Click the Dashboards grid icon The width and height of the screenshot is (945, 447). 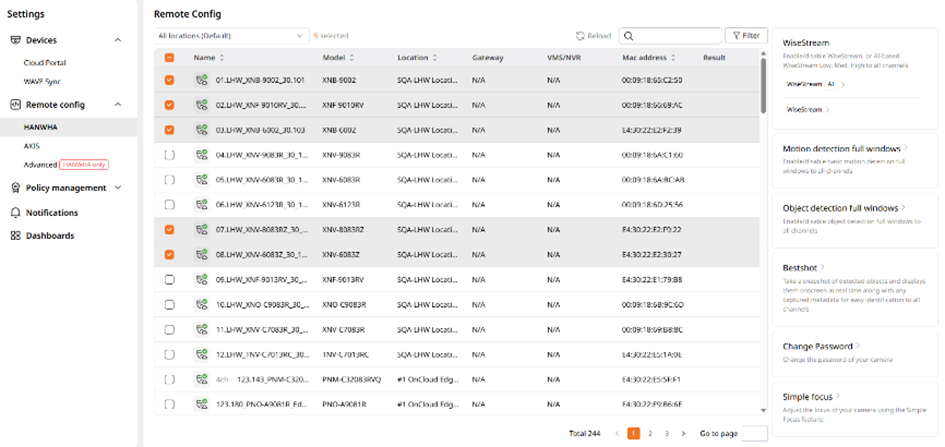click(16, 236)
